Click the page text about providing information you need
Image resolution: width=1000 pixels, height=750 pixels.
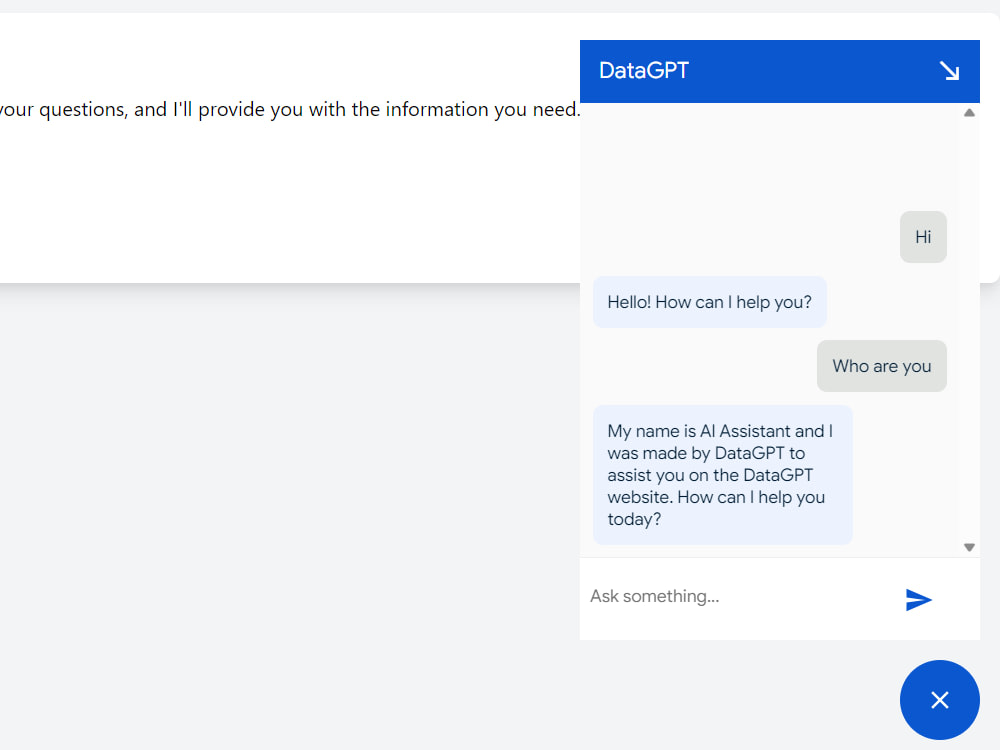(290, 110)
